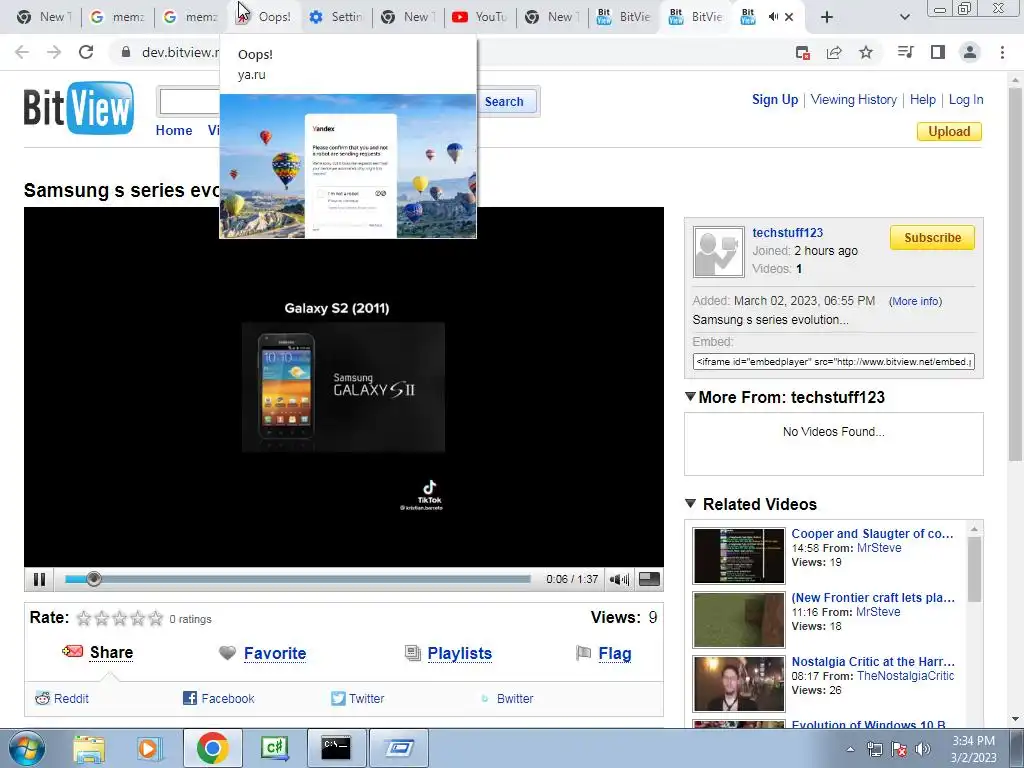Open Chrome three-dot menu
This screenshot has height=768, width=1024.
pos(1002,52)
